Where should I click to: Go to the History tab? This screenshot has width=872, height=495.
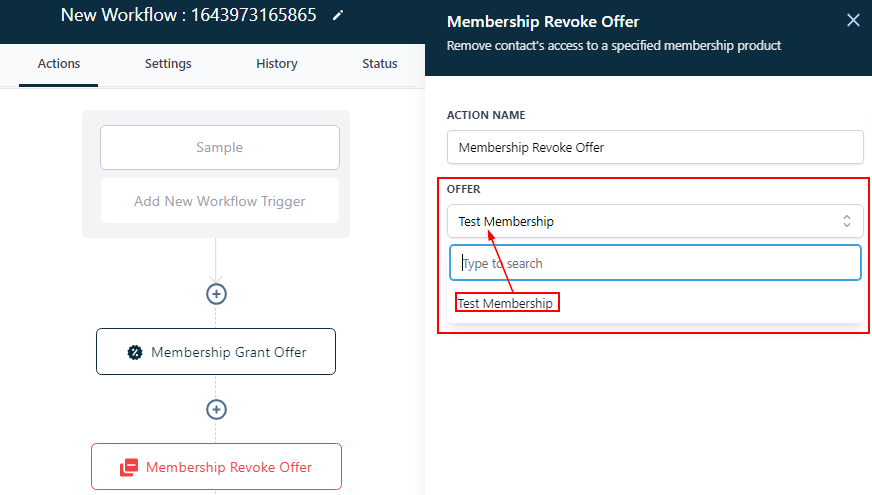[277, 64]
